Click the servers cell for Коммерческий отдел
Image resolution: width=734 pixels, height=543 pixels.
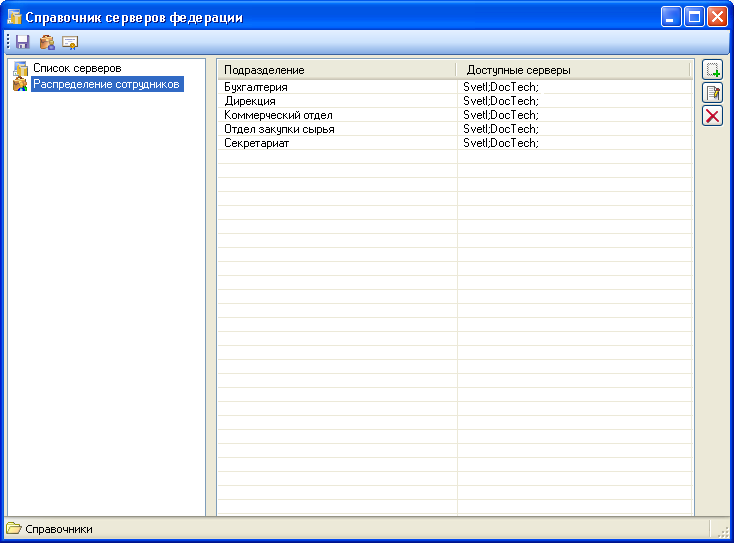click(x=574, y=115)
